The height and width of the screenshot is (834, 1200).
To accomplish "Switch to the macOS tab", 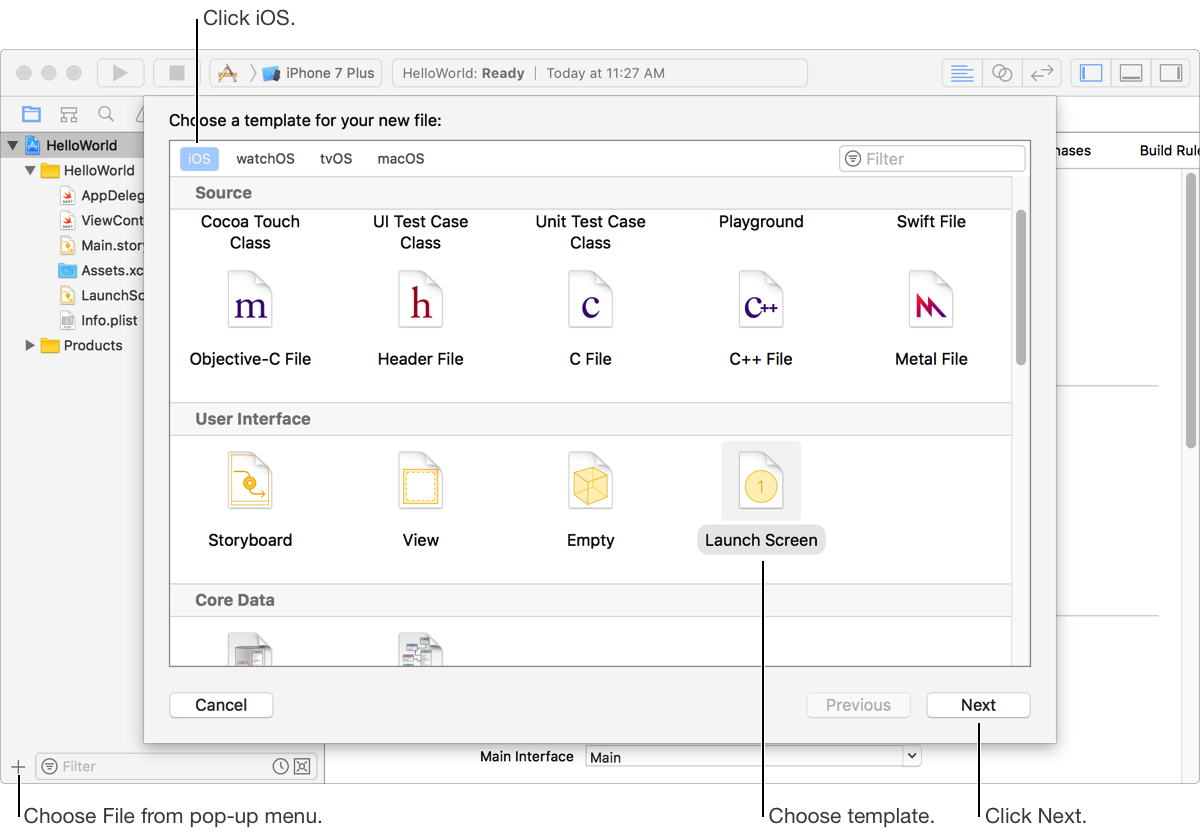I will click(x=400, y=159).
